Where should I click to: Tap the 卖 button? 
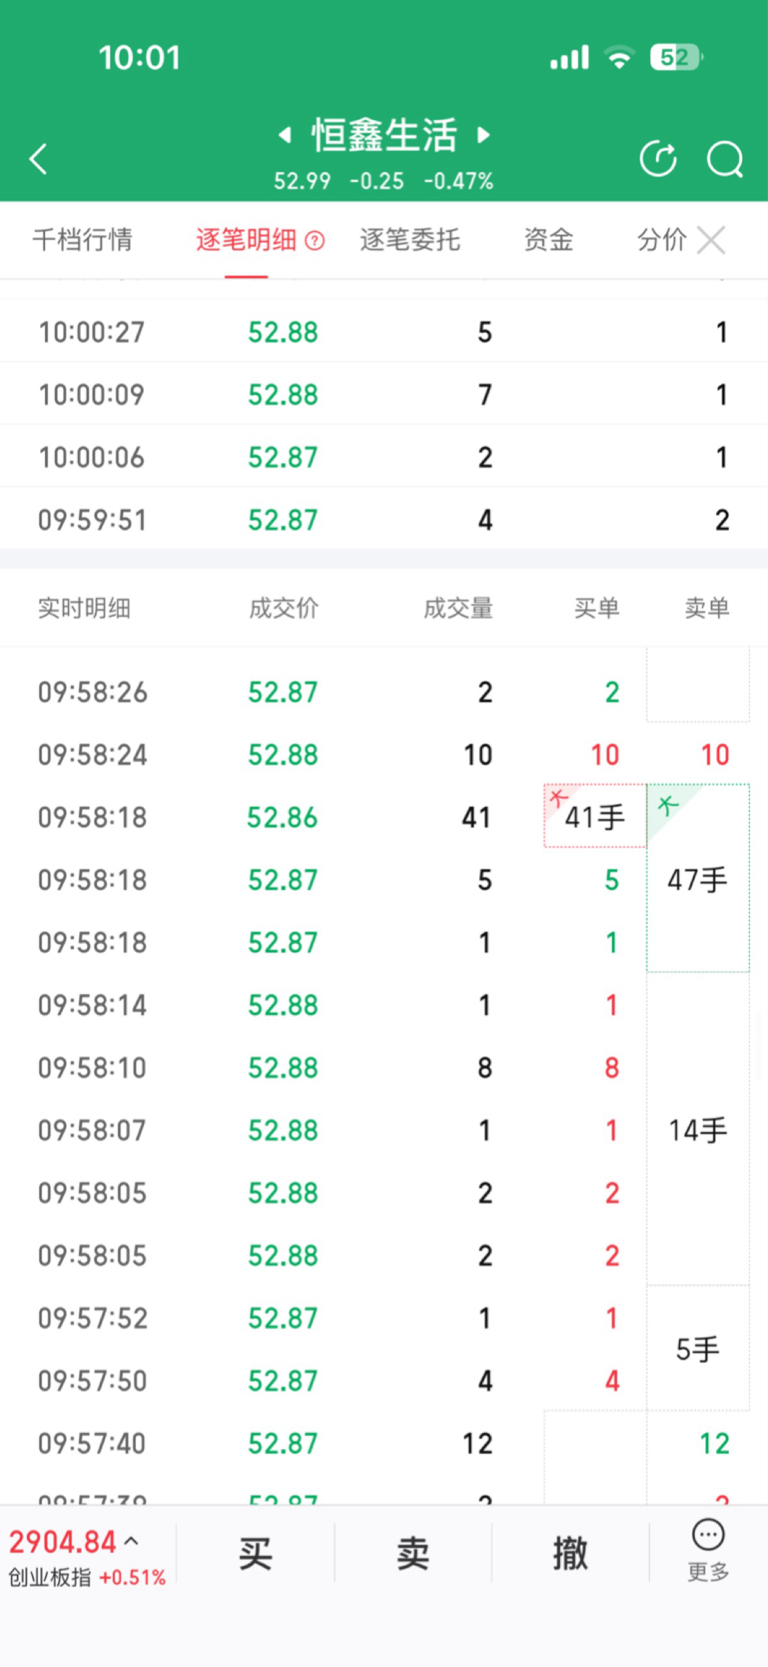point(413,1553)
